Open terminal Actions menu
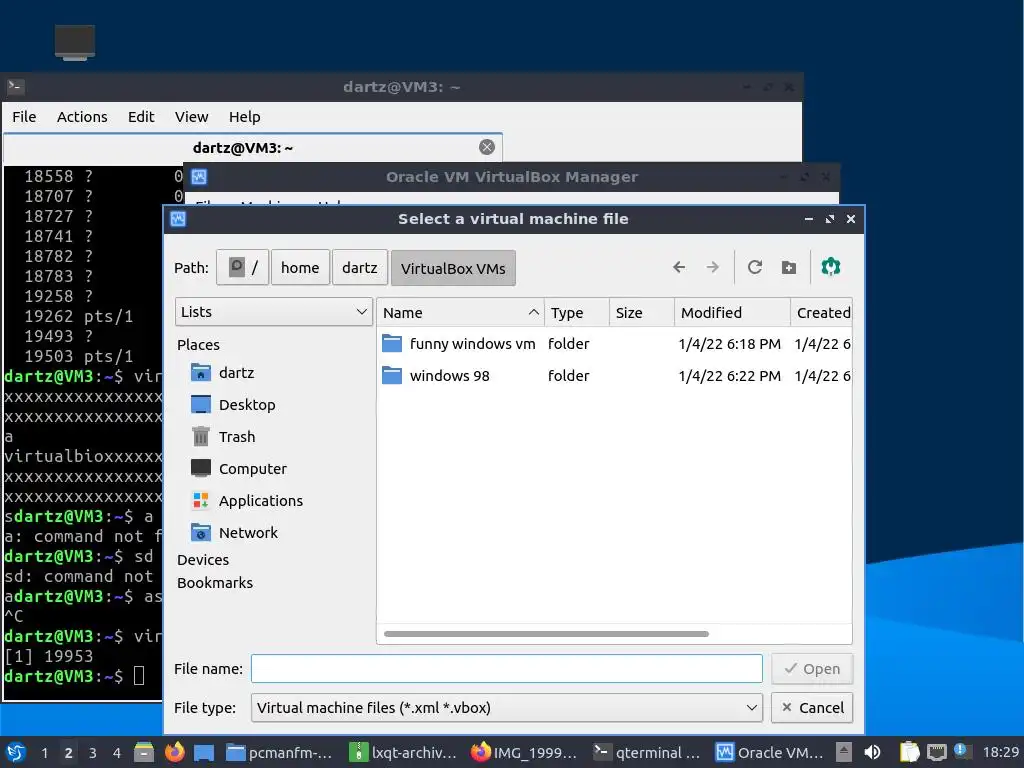Screen dimensions: 1024x768 point(82,117)
